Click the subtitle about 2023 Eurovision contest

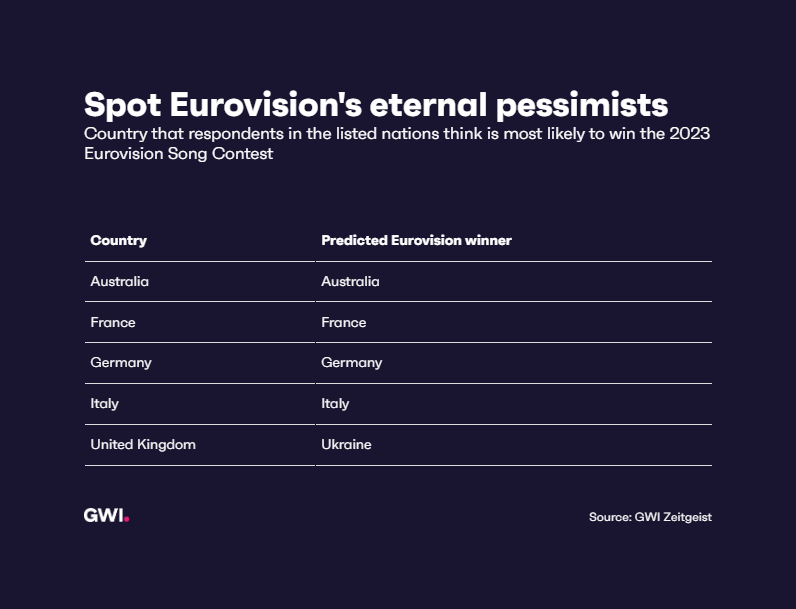click(397, 144)
